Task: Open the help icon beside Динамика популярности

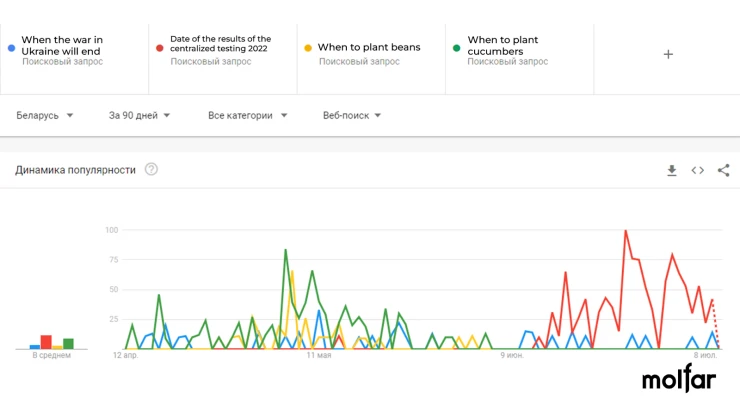Action: (x=151, y=169)
